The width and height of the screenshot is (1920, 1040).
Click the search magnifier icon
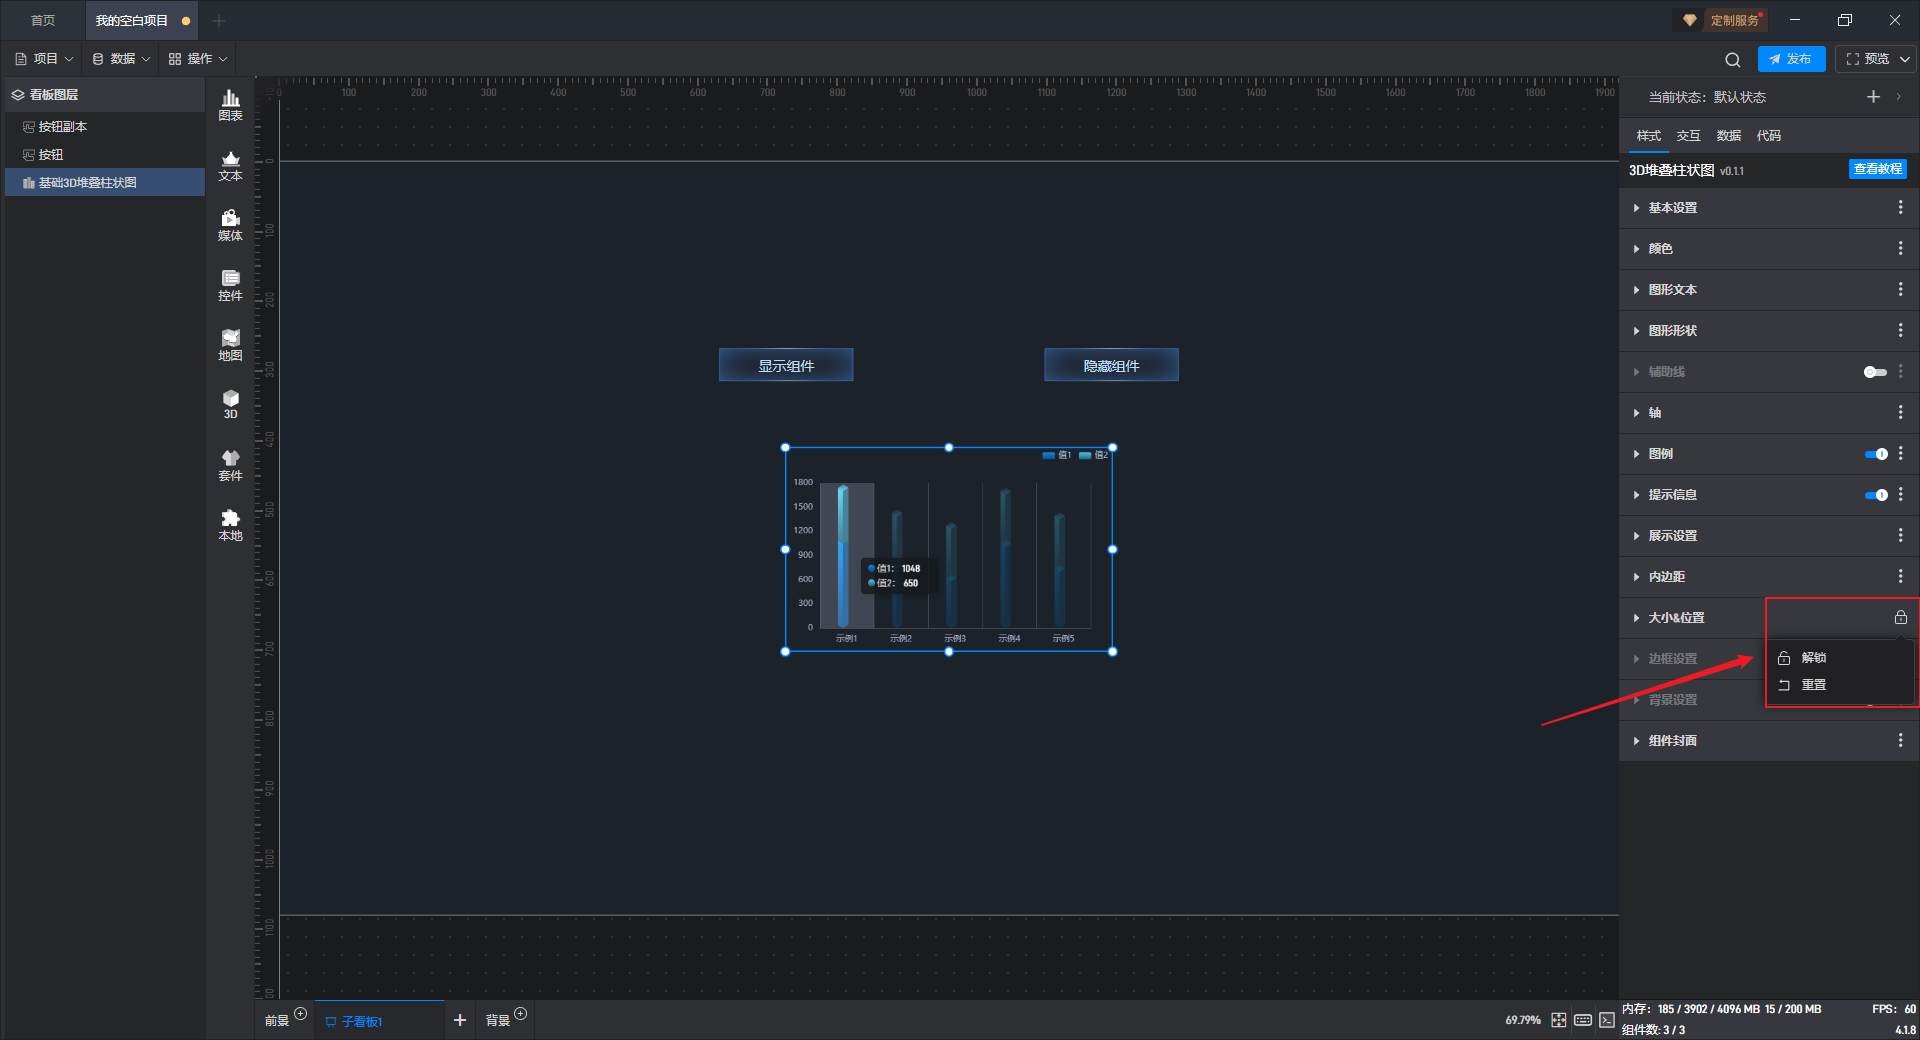(1733, 60)
